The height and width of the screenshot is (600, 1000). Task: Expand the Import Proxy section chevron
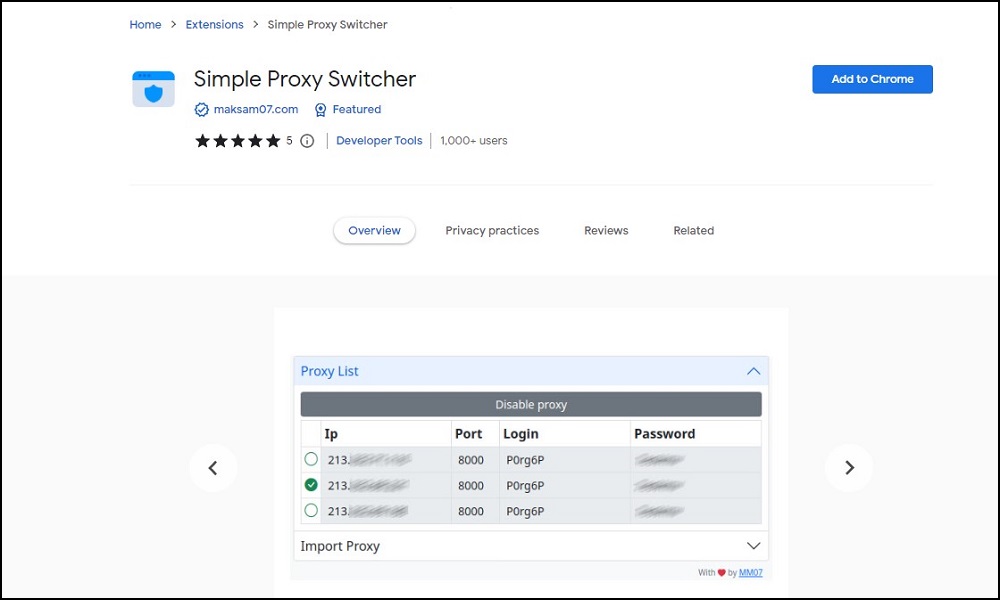click(753, 546)
